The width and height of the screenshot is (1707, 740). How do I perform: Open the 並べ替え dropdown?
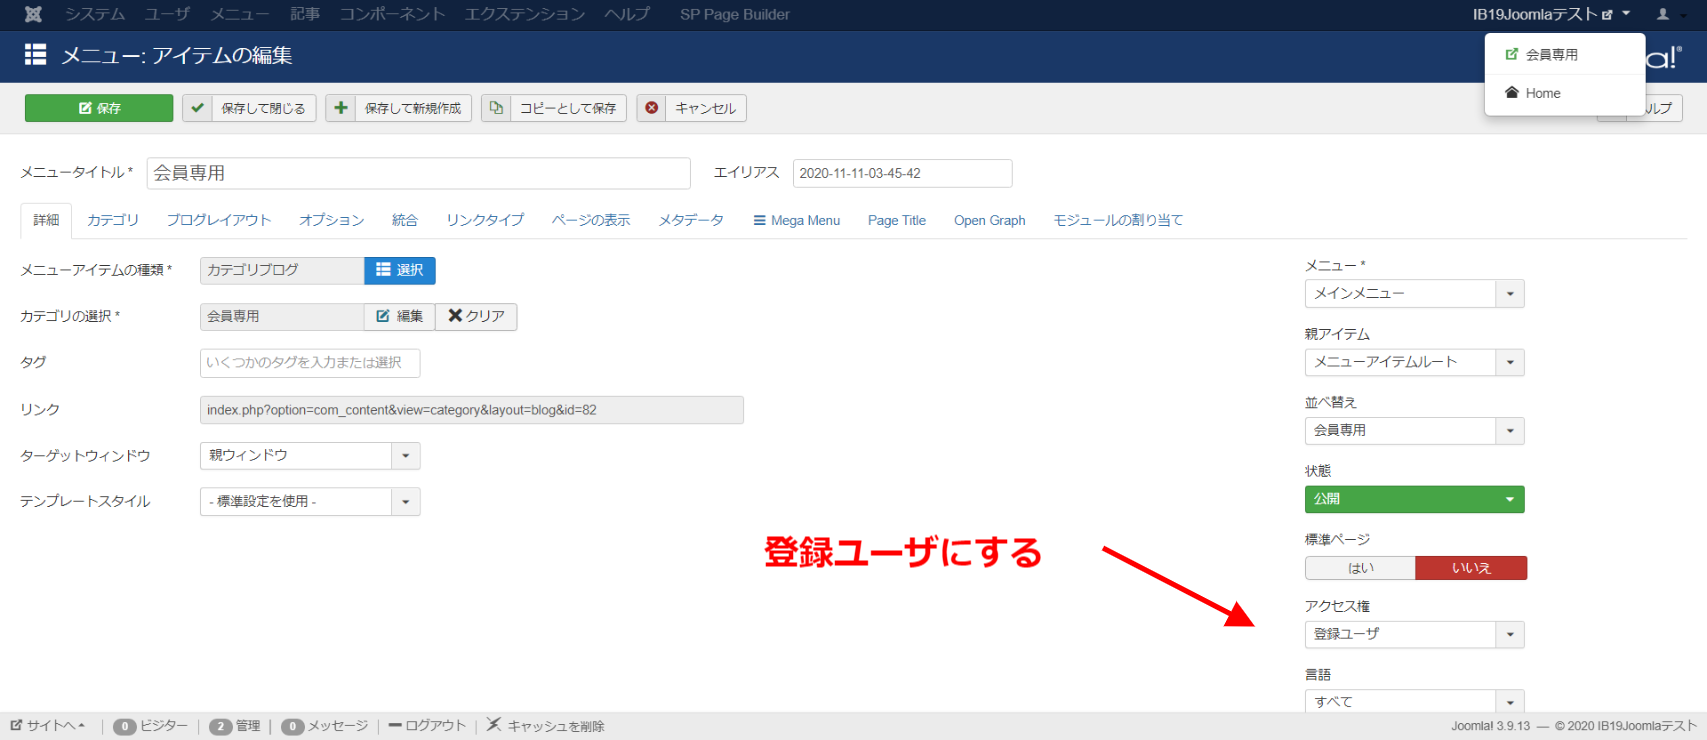pos(1414,431)
